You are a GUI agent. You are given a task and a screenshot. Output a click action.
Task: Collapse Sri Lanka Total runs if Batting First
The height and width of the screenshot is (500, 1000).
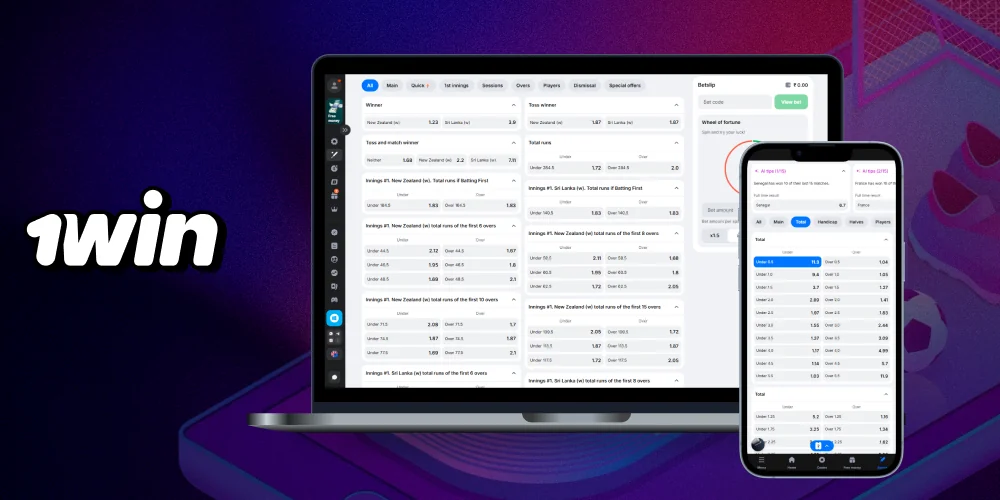tap(676, 188)
